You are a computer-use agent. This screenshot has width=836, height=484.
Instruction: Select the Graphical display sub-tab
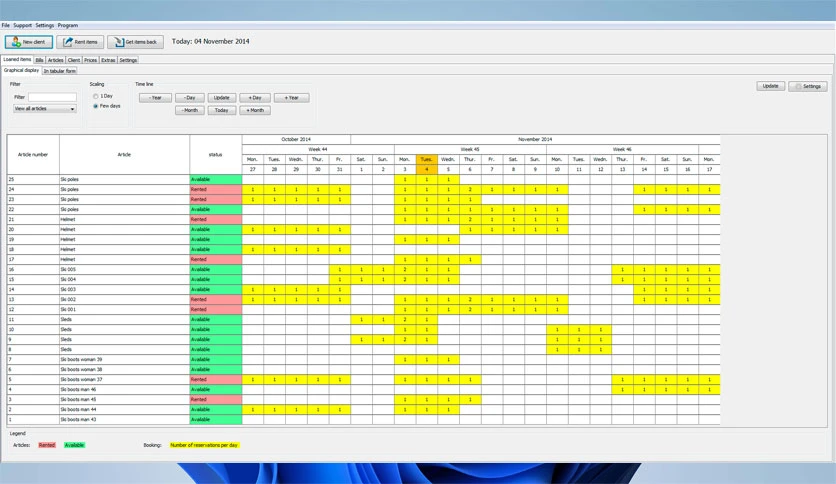click(x=21, y=70)
